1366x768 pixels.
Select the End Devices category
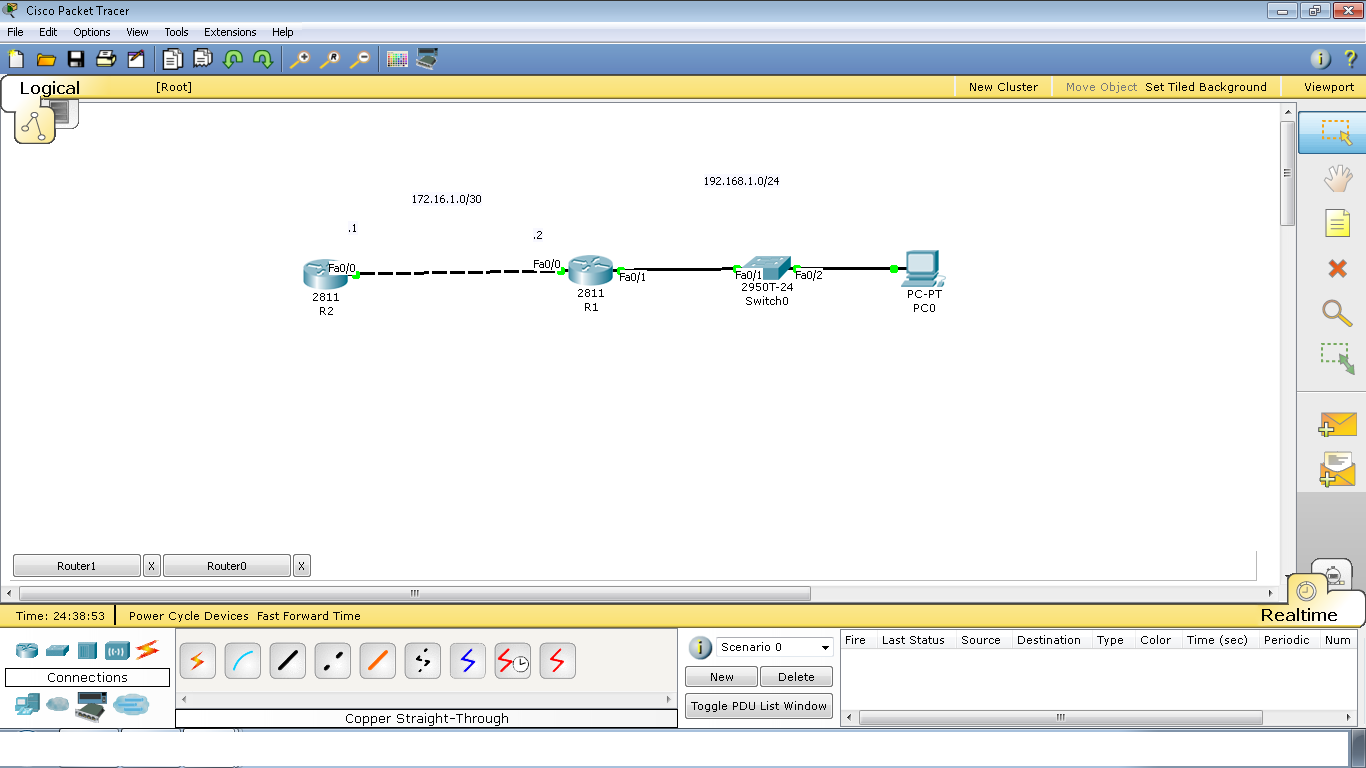tap(27, 706)
